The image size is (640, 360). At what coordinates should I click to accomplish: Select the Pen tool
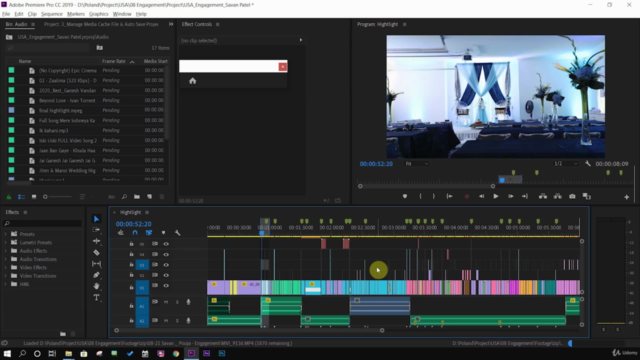(96, 275)
